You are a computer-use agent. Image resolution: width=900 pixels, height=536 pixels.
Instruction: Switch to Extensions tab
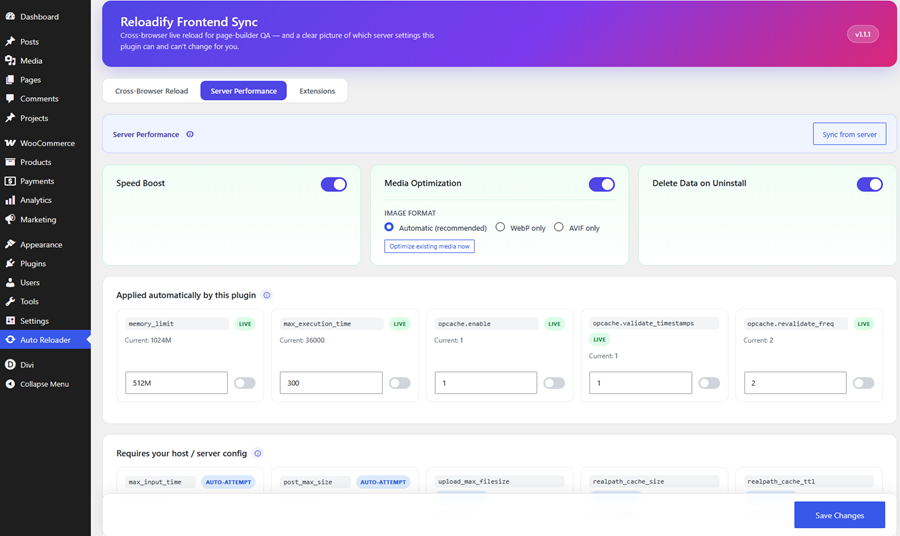coord(317,91)
